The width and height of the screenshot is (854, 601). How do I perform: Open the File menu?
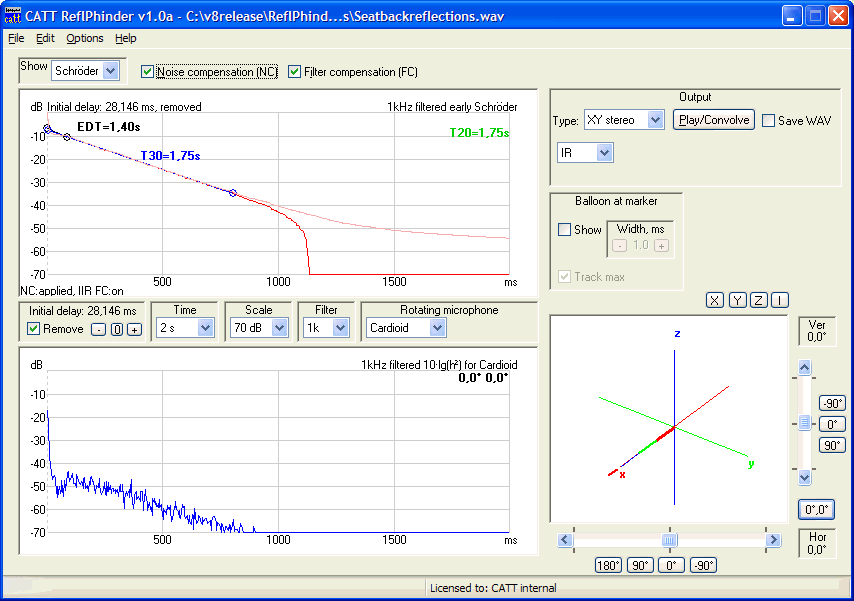[16, 38]
